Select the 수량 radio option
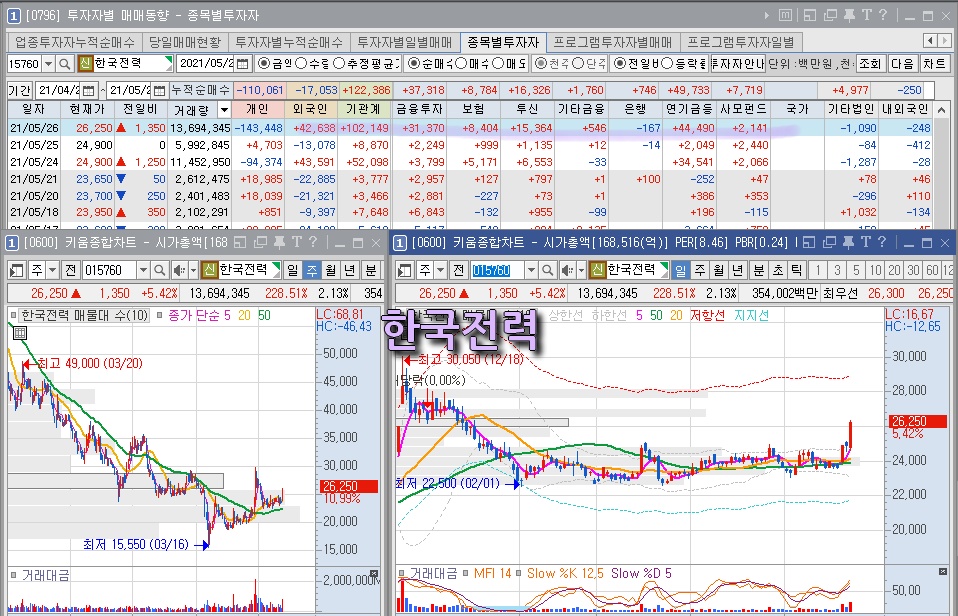The height and width of the screenshot is (616, 958). tap(301, 64)
